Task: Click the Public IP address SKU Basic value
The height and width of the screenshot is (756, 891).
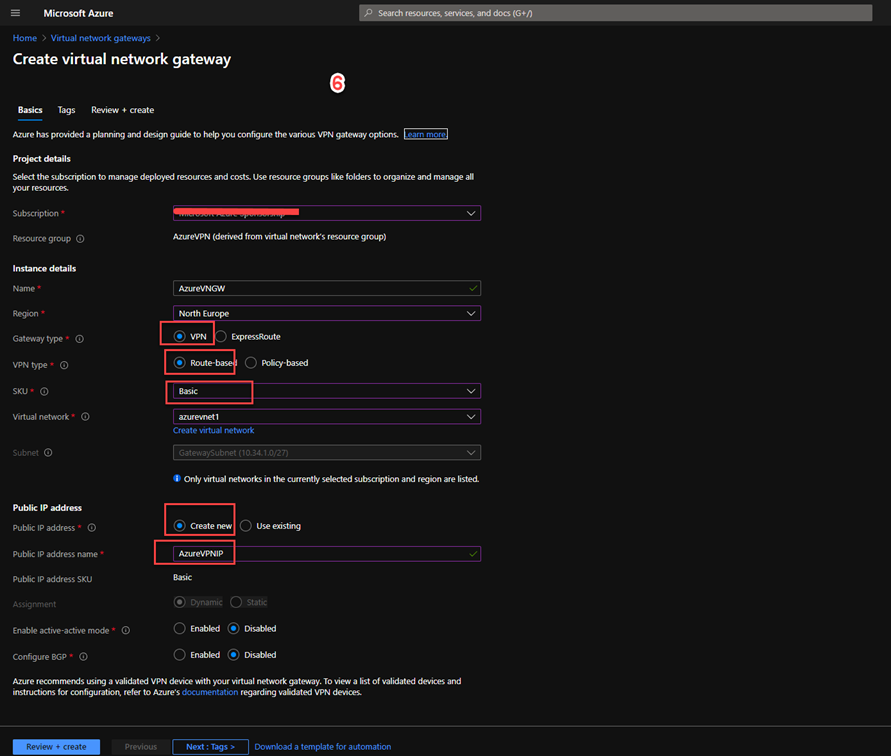Action: [182, 577]
